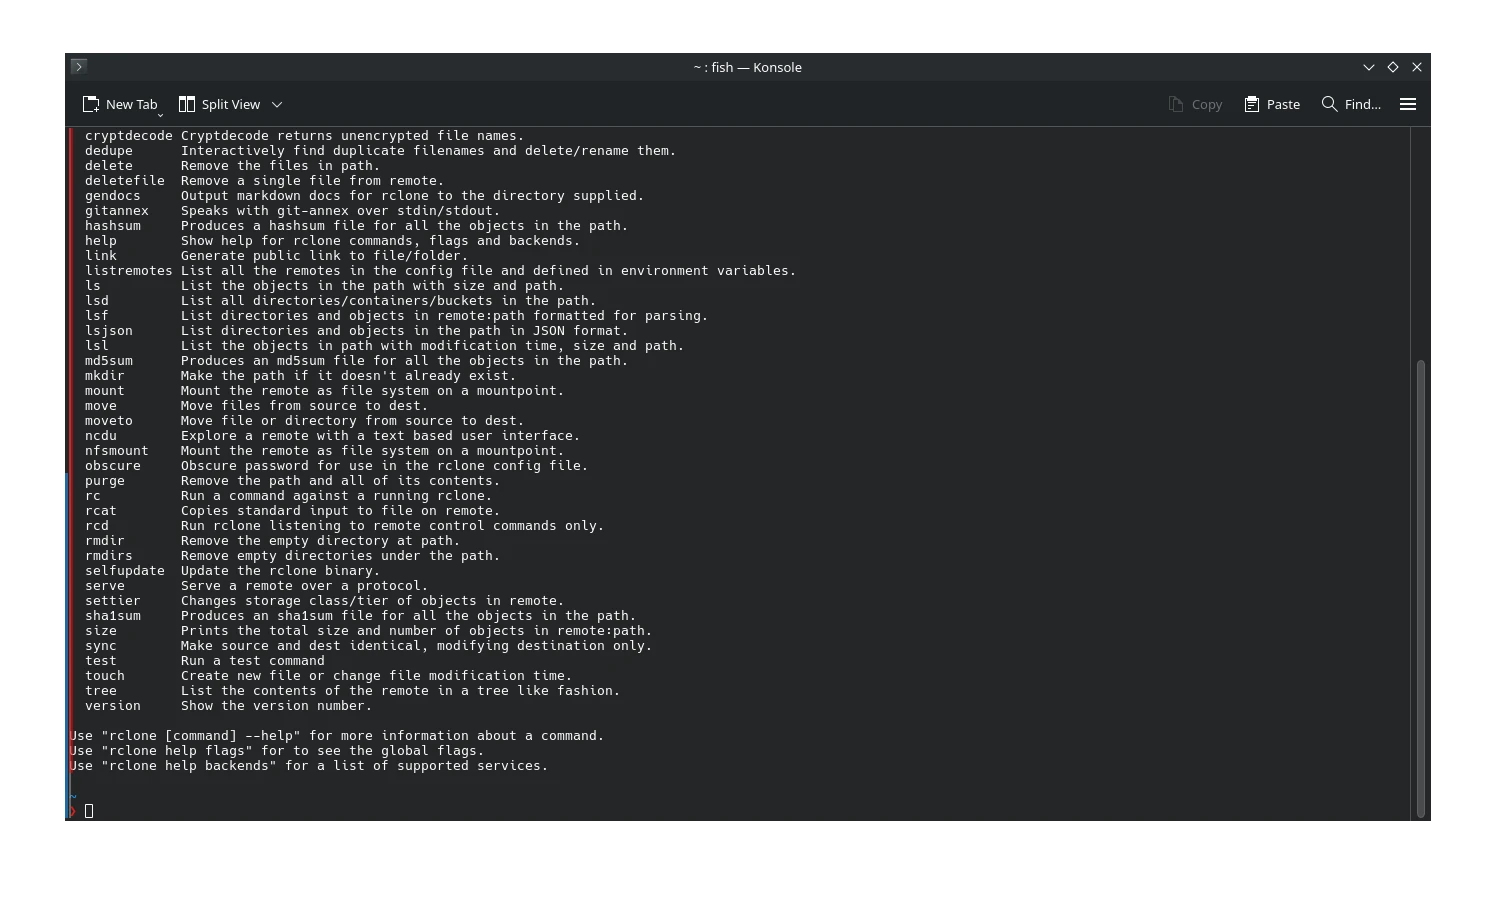Click the 'sync' command text

pos(101,646)
